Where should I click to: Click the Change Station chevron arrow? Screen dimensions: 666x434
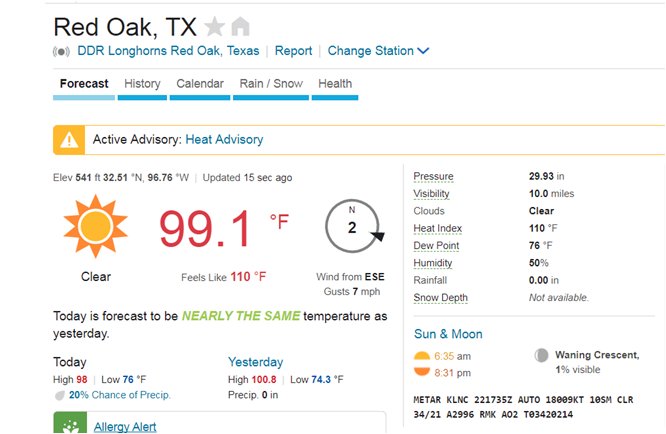pyautogui.click(x=423, y=51)
